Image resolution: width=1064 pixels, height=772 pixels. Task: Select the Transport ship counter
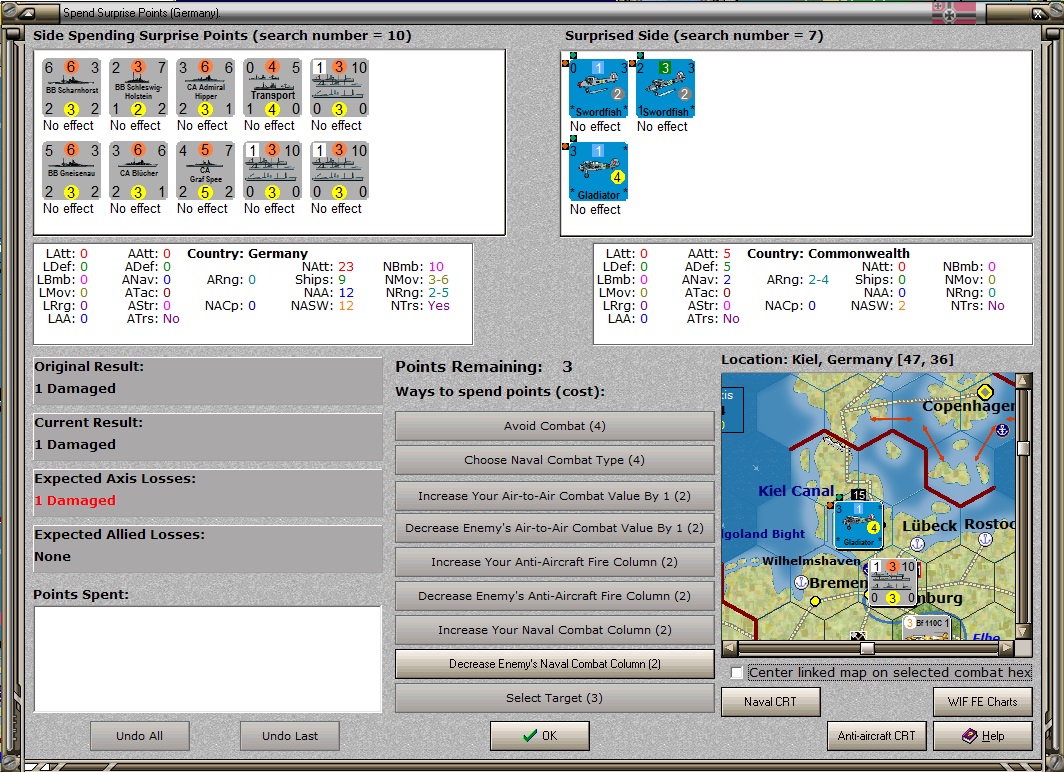point(272,88)
